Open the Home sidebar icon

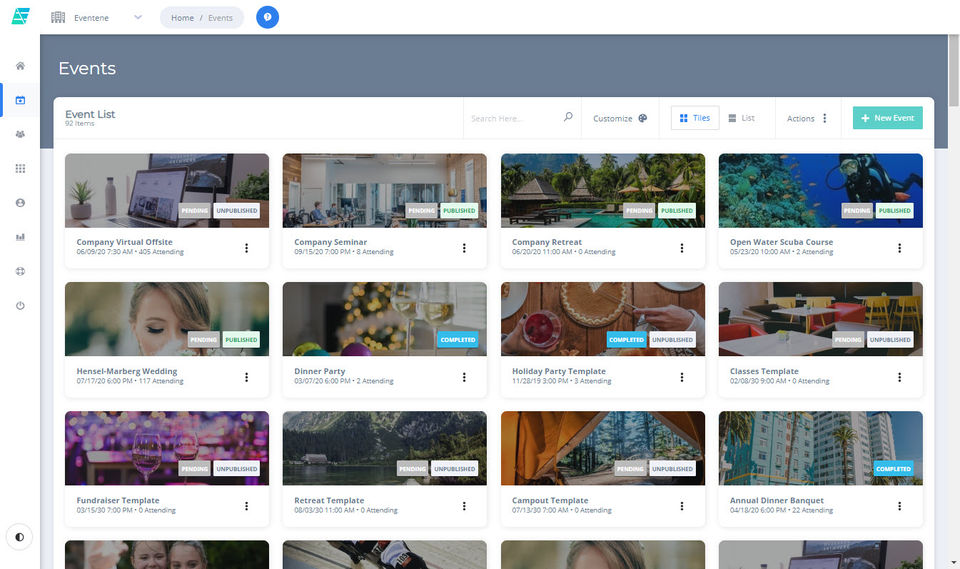click(x=20, y=66)
